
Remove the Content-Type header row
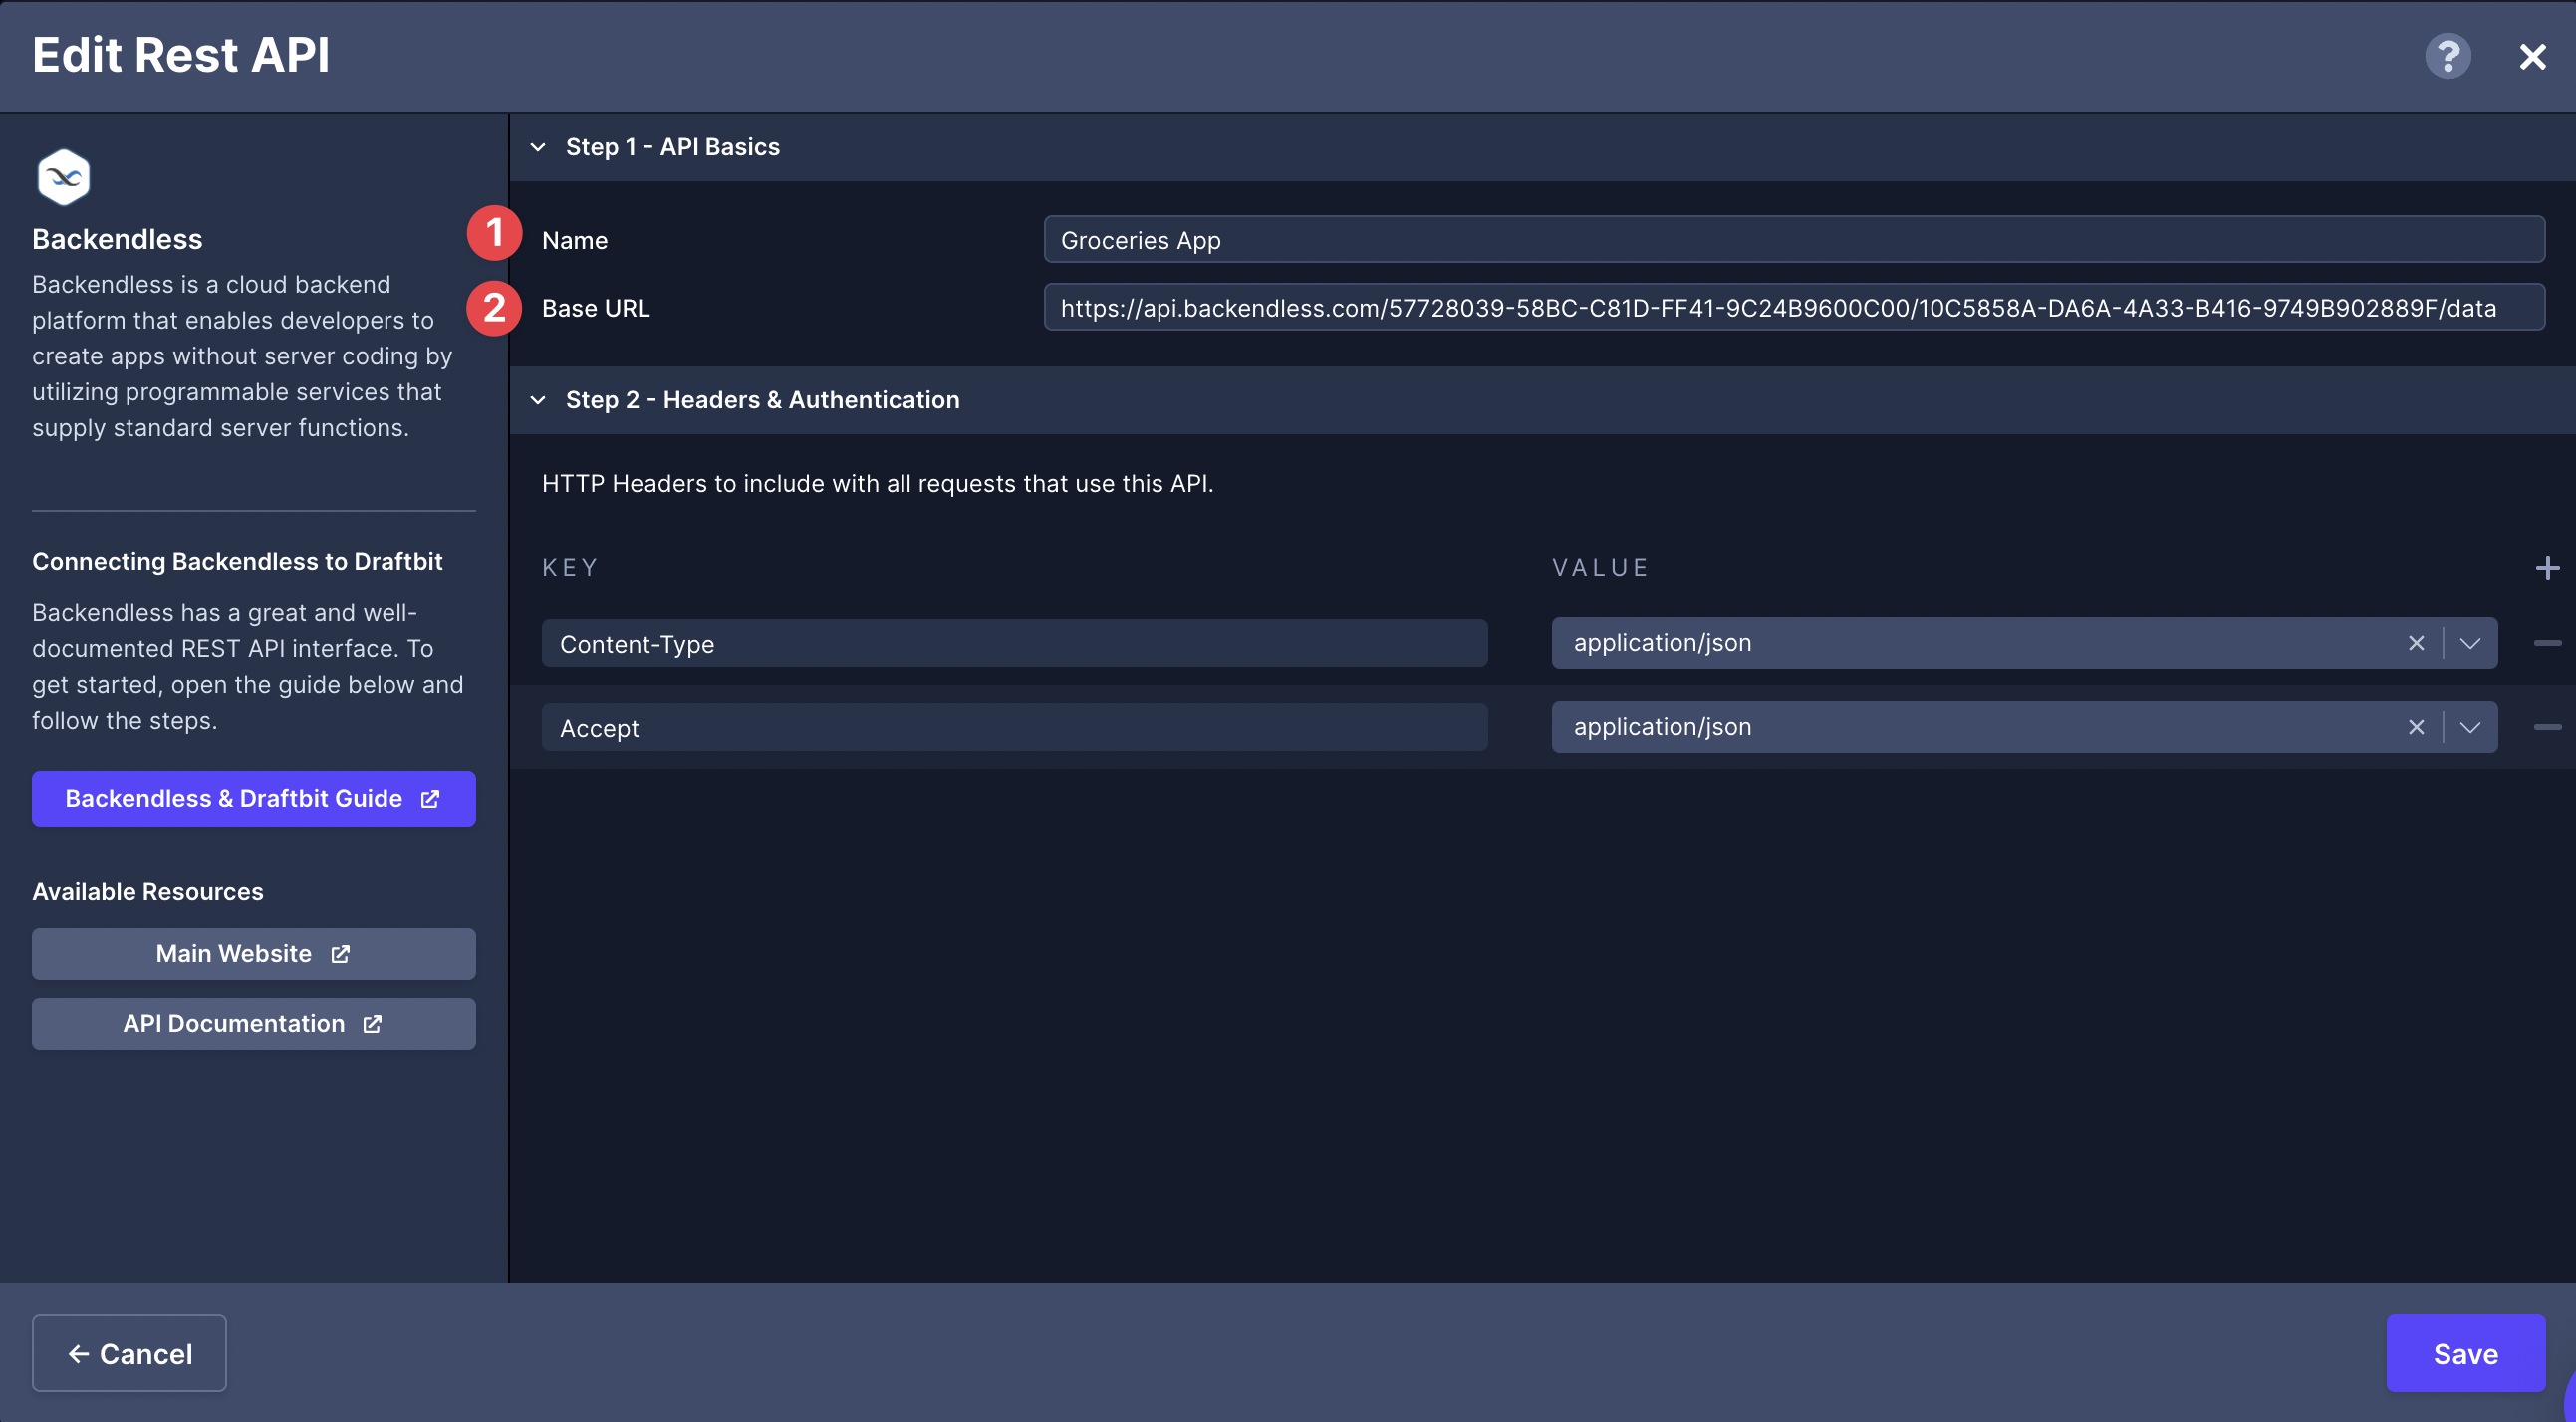(x=2547, y=644)
